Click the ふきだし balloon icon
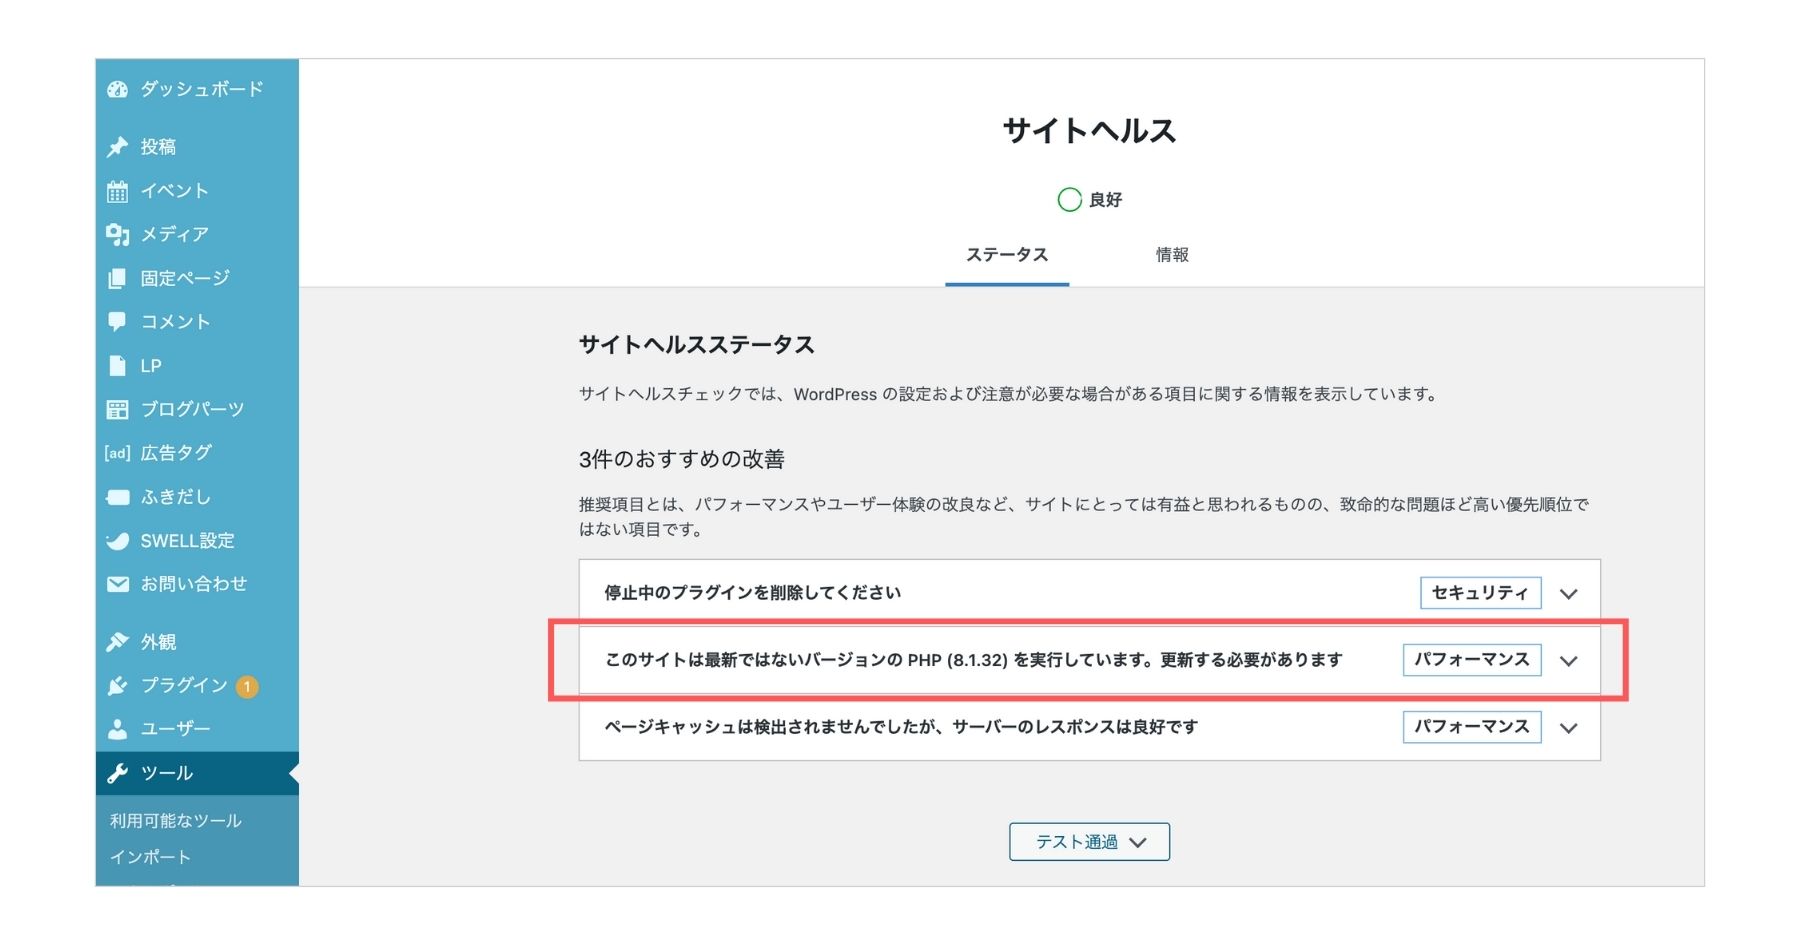 118,497
